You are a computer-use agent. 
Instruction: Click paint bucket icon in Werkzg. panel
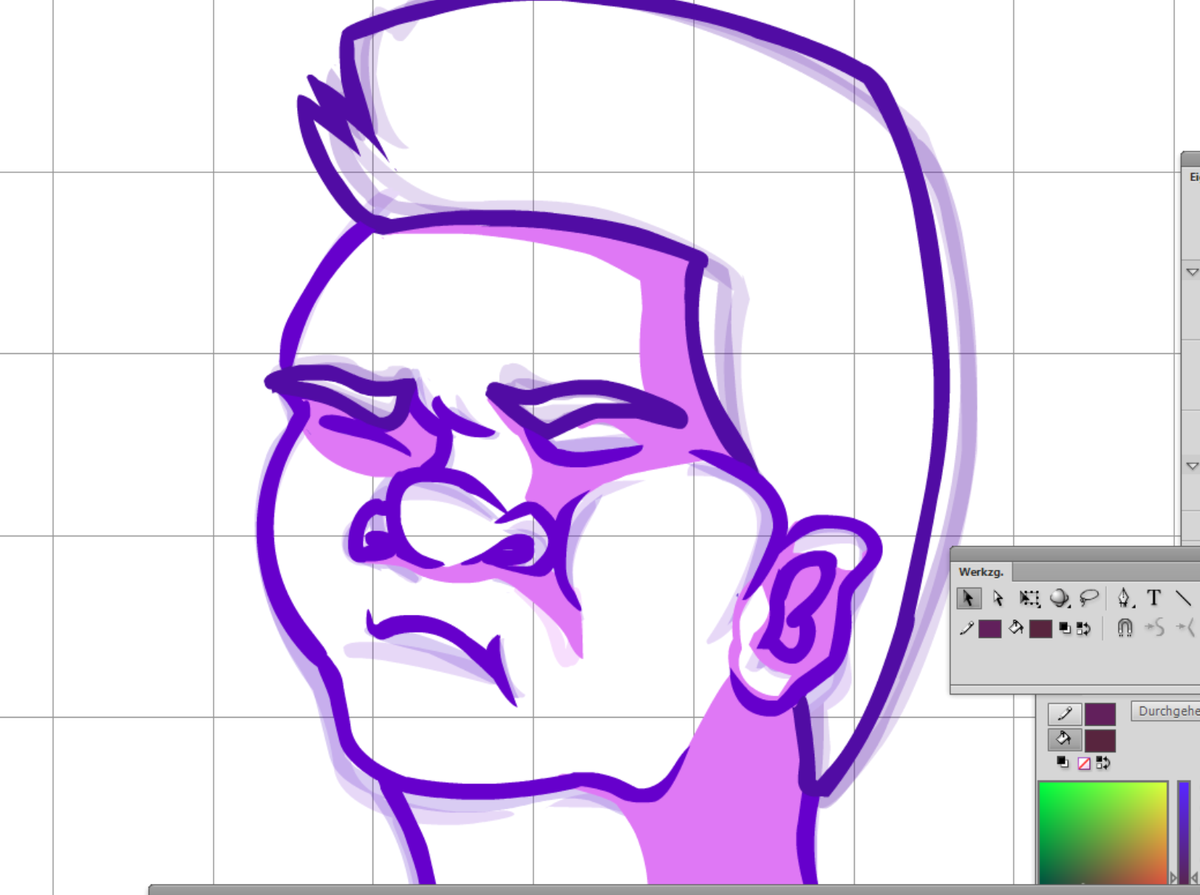tap(1017, 629)
